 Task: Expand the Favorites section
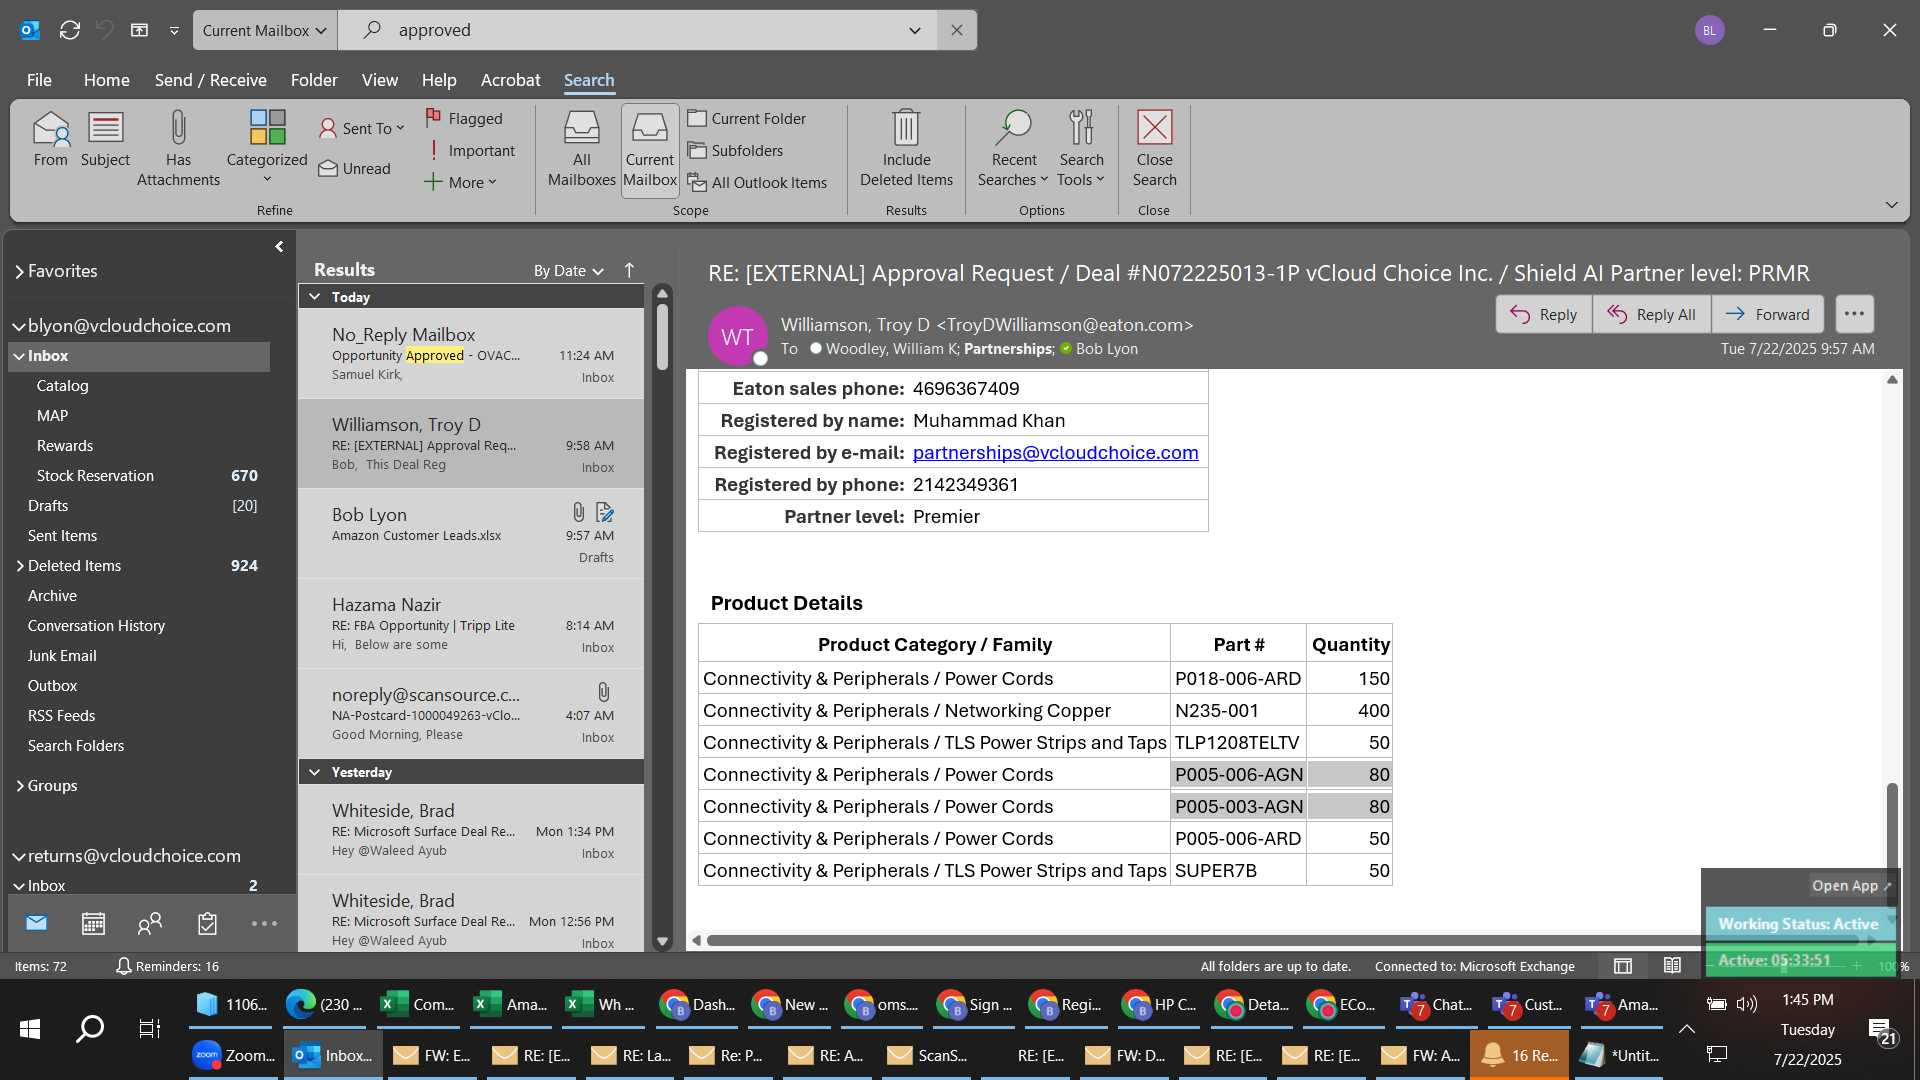[x=19, y=271]
